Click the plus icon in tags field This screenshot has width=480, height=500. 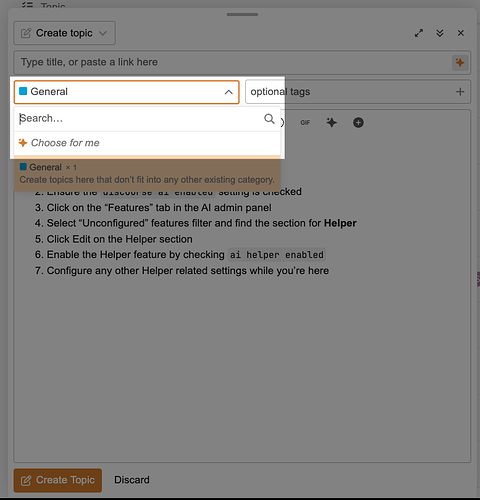460,92
